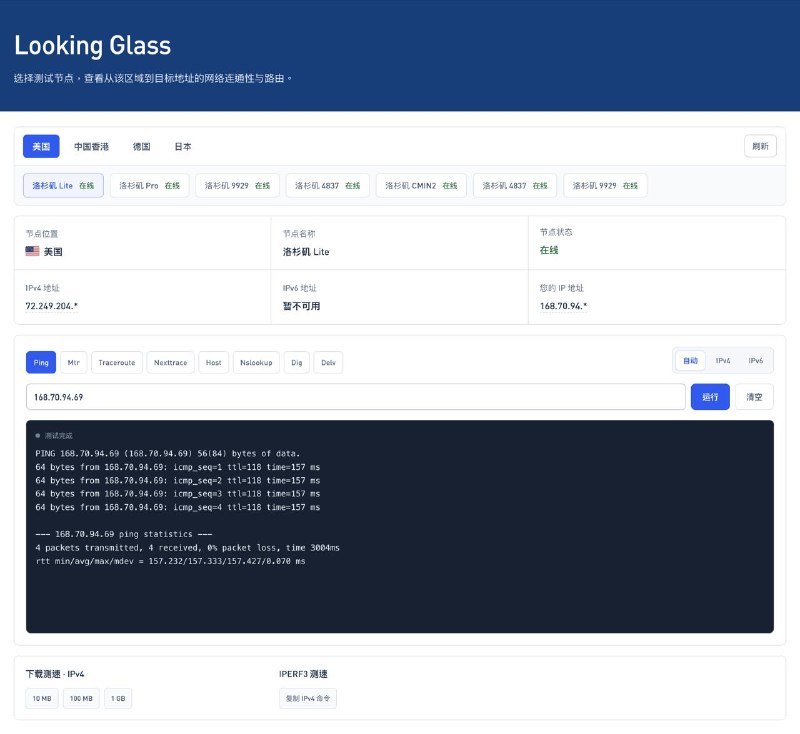Switch to the 中国香港 region tab
The image size is (800, 734).
(91, 146)
